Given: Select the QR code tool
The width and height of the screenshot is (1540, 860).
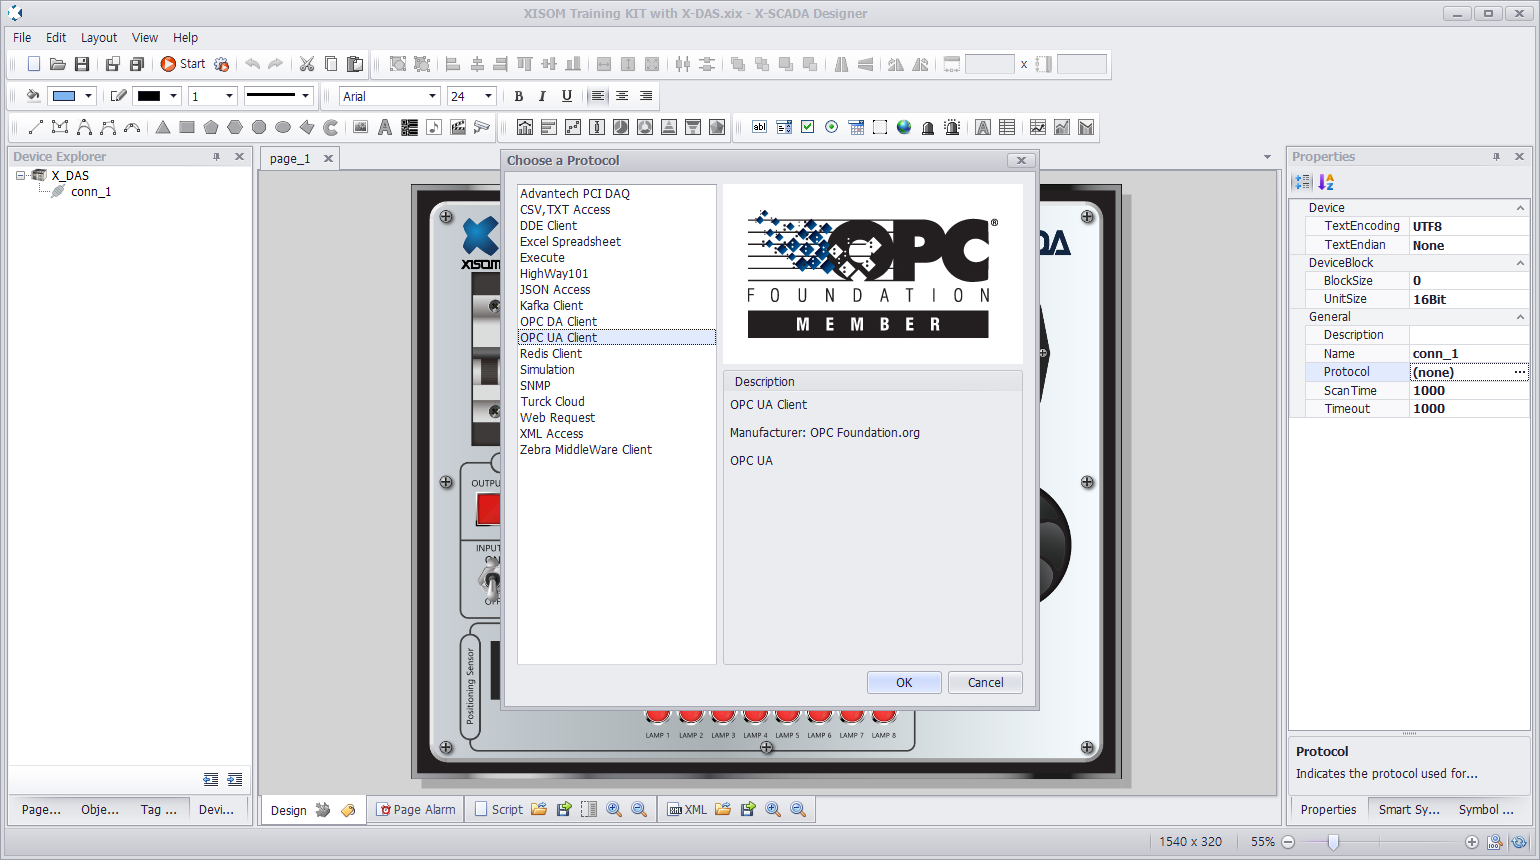Looking at the screenshot, I should (x=409, y=127).
